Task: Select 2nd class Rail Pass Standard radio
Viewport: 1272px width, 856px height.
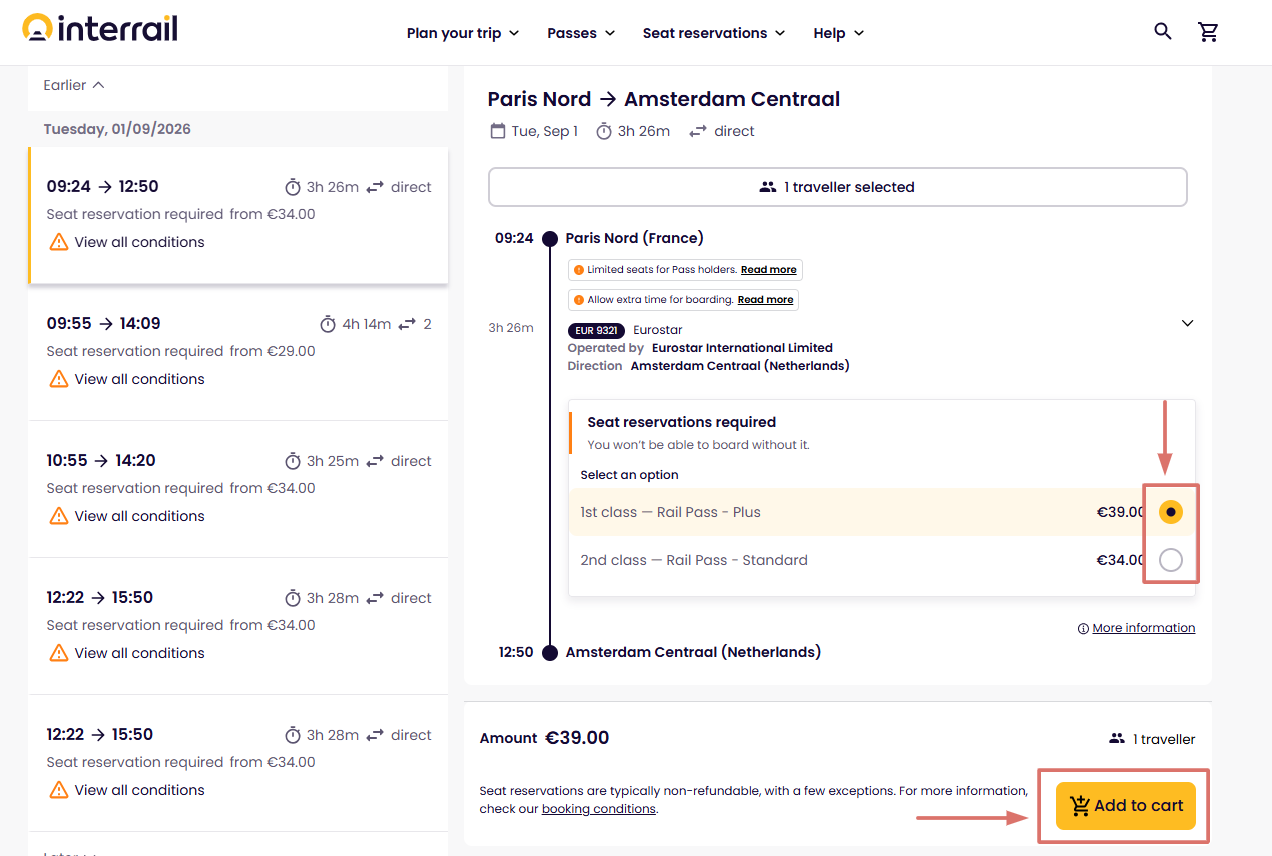Action: pyautogui.click(x=1170, y=560)
